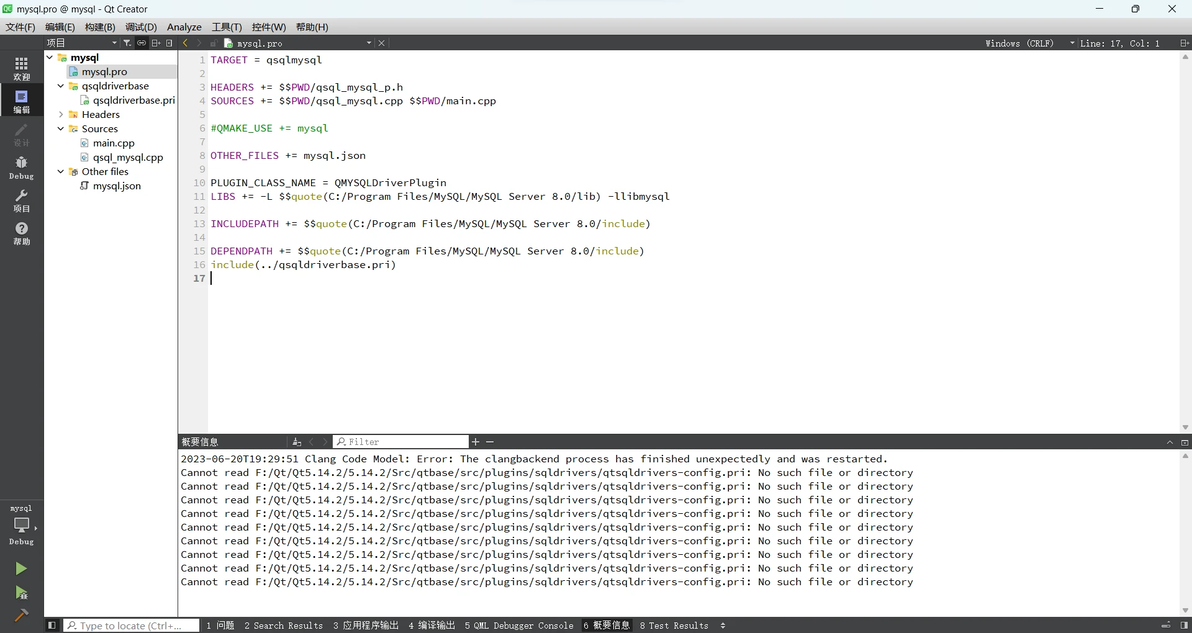This screenshot has height=633, width=1192.
Task: Switch to 3 应用程序输出 tab
Action: [366, 625]
